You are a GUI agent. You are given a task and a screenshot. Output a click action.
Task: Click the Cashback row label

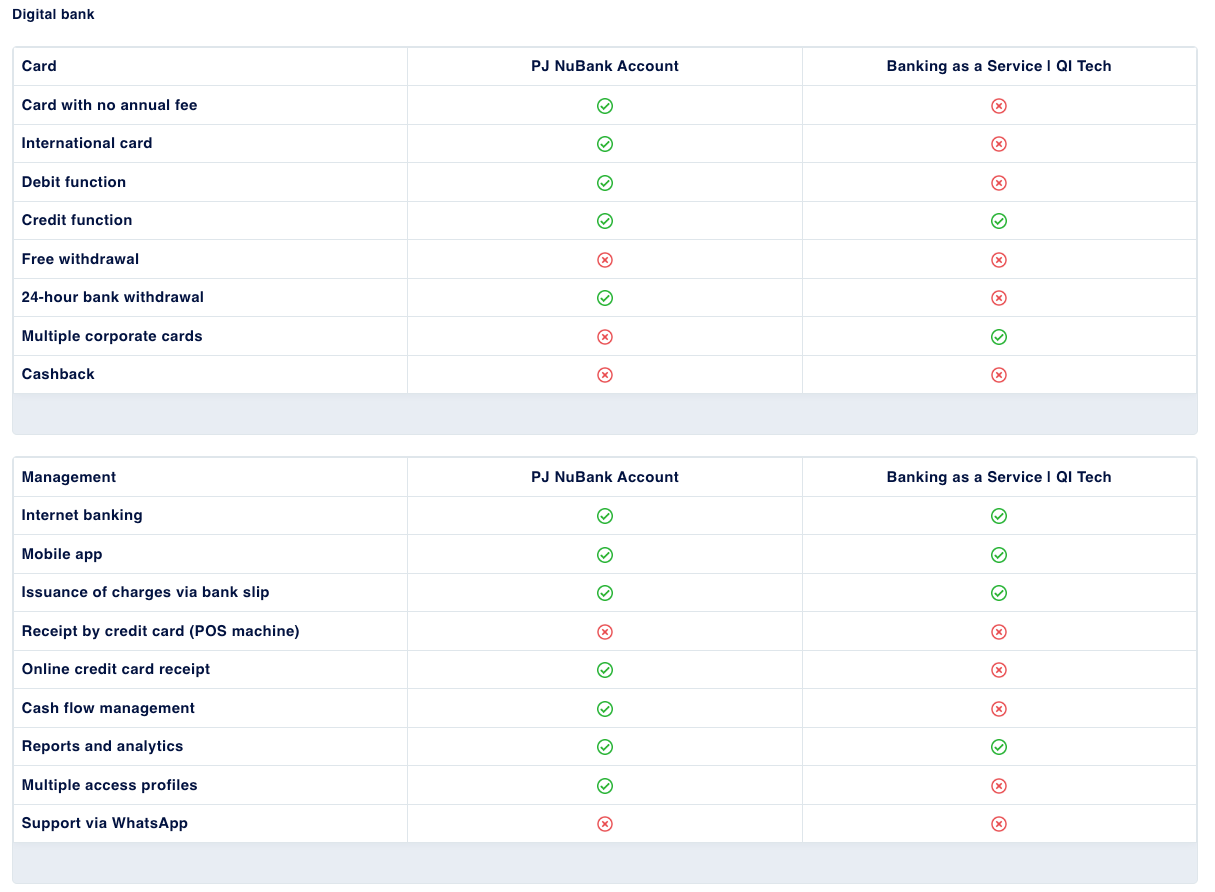pos(58,374)
